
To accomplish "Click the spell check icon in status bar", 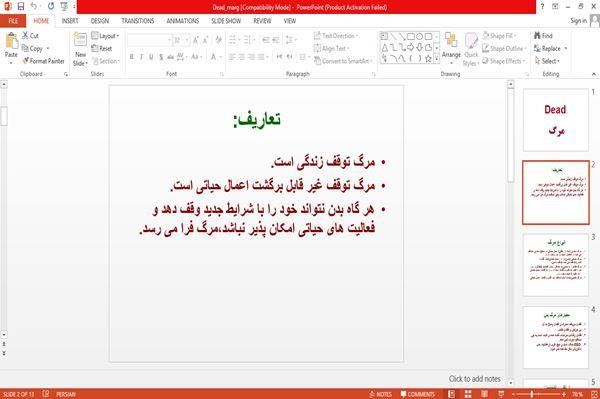I will pyautogui.click(x=46, y=394).
